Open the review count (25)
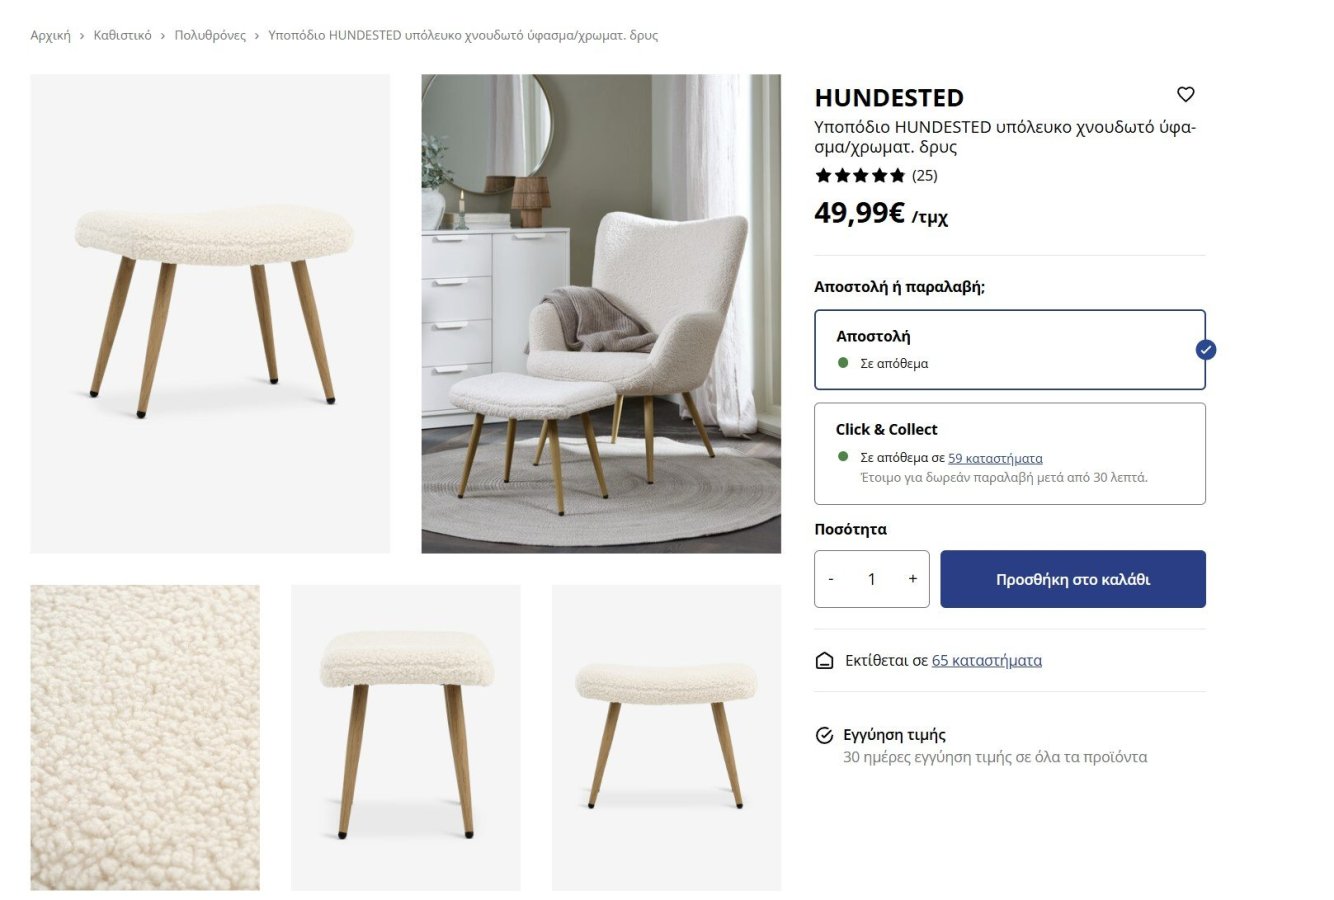 click(925, 176)
